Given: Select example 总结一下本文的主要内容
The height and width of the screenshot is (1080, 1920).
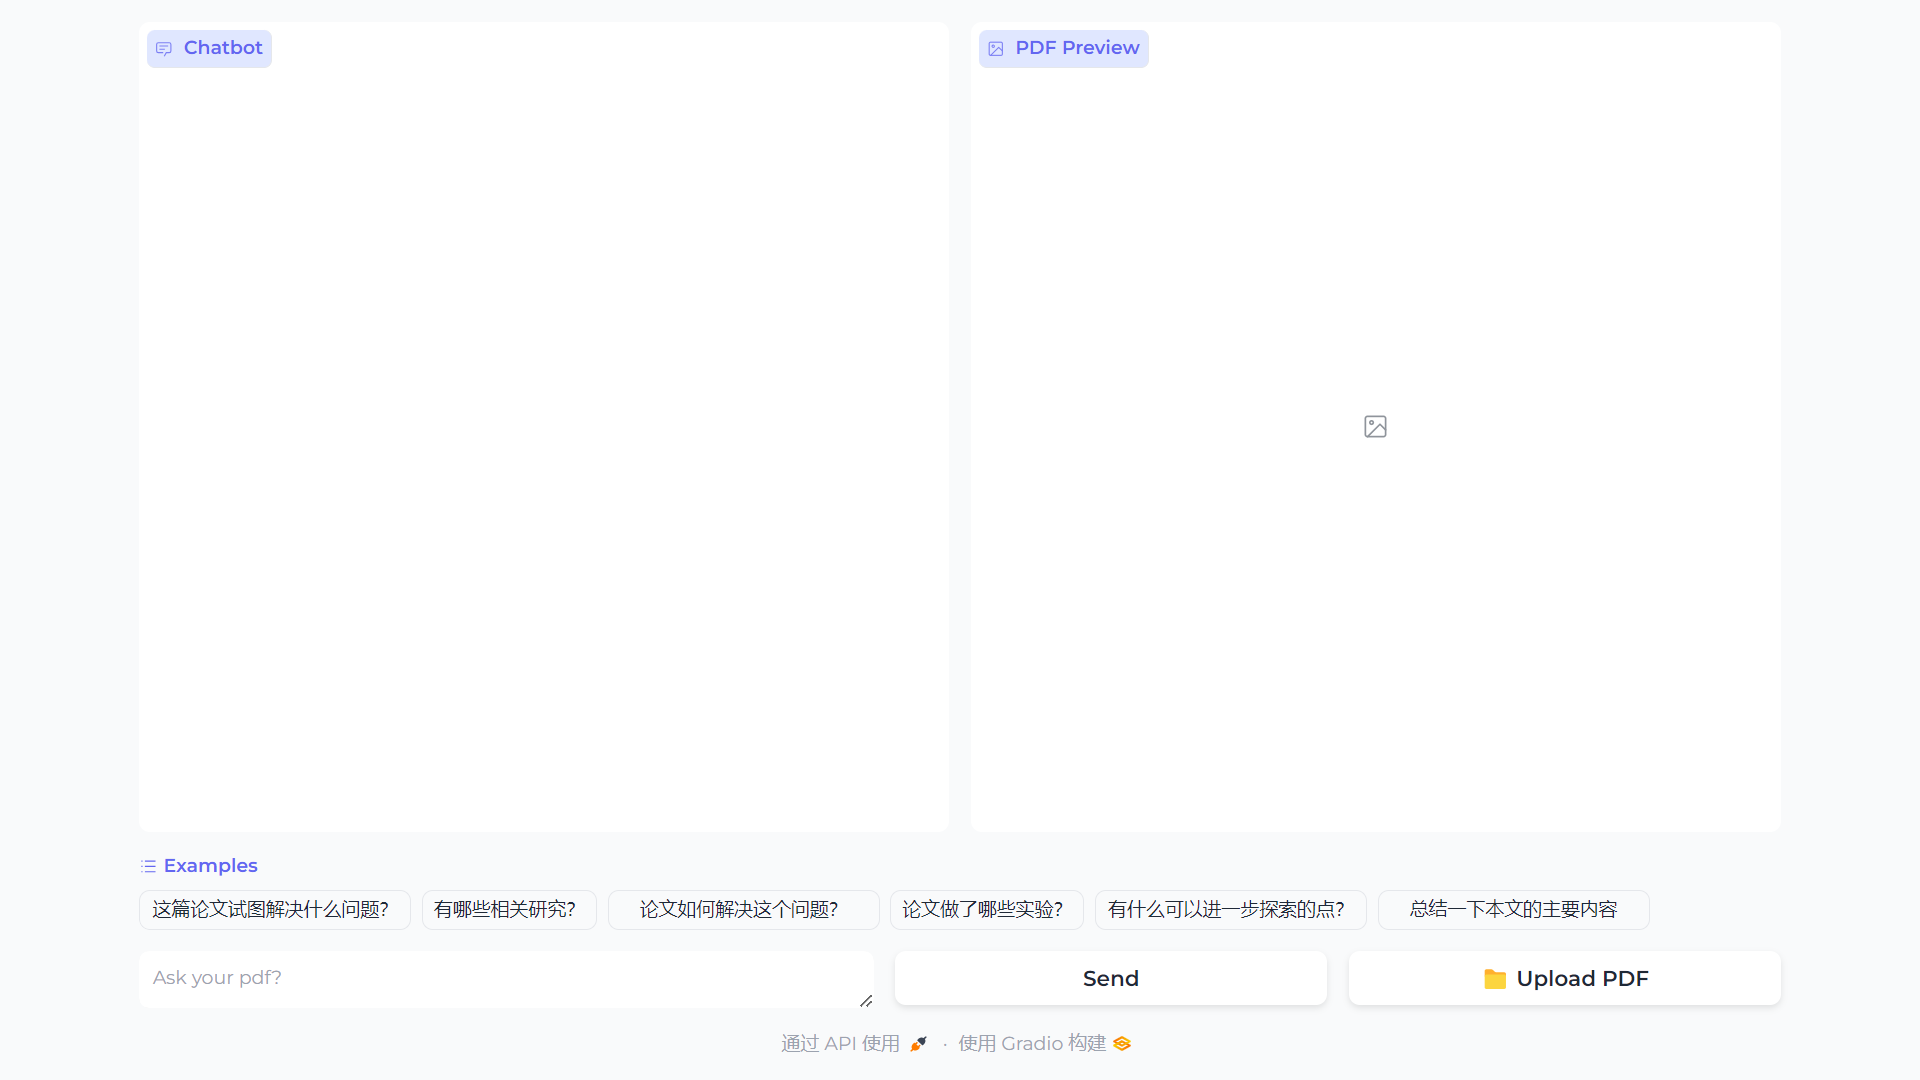Looking at the screenshot, I should point(1514,910).
